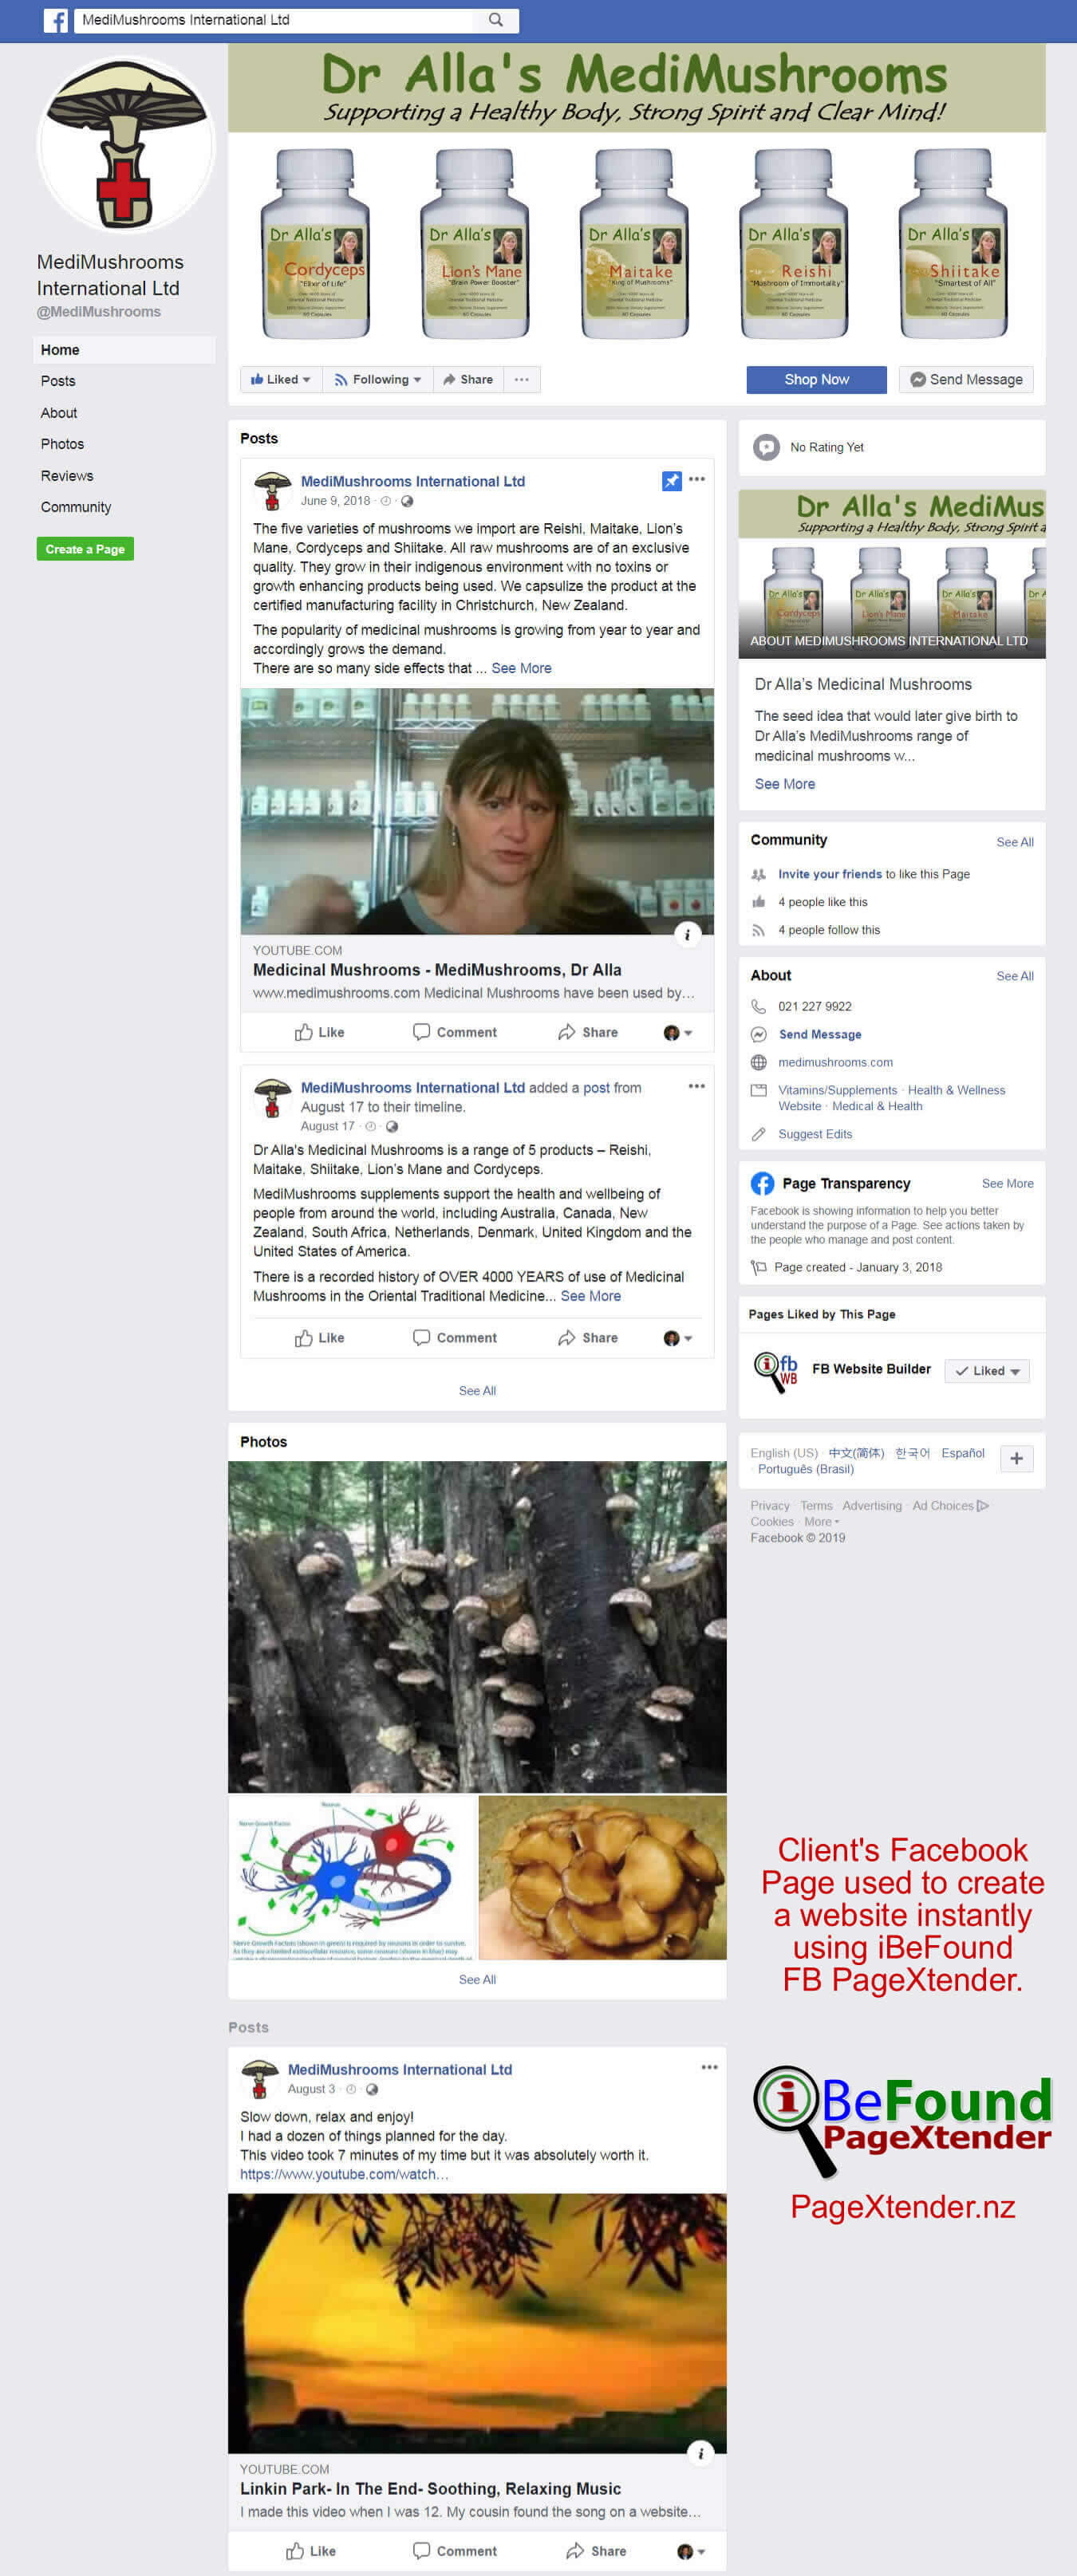The image size is (1077, 2576).
Task: Click the pinned post pin icon
Action: click(671, 481)
